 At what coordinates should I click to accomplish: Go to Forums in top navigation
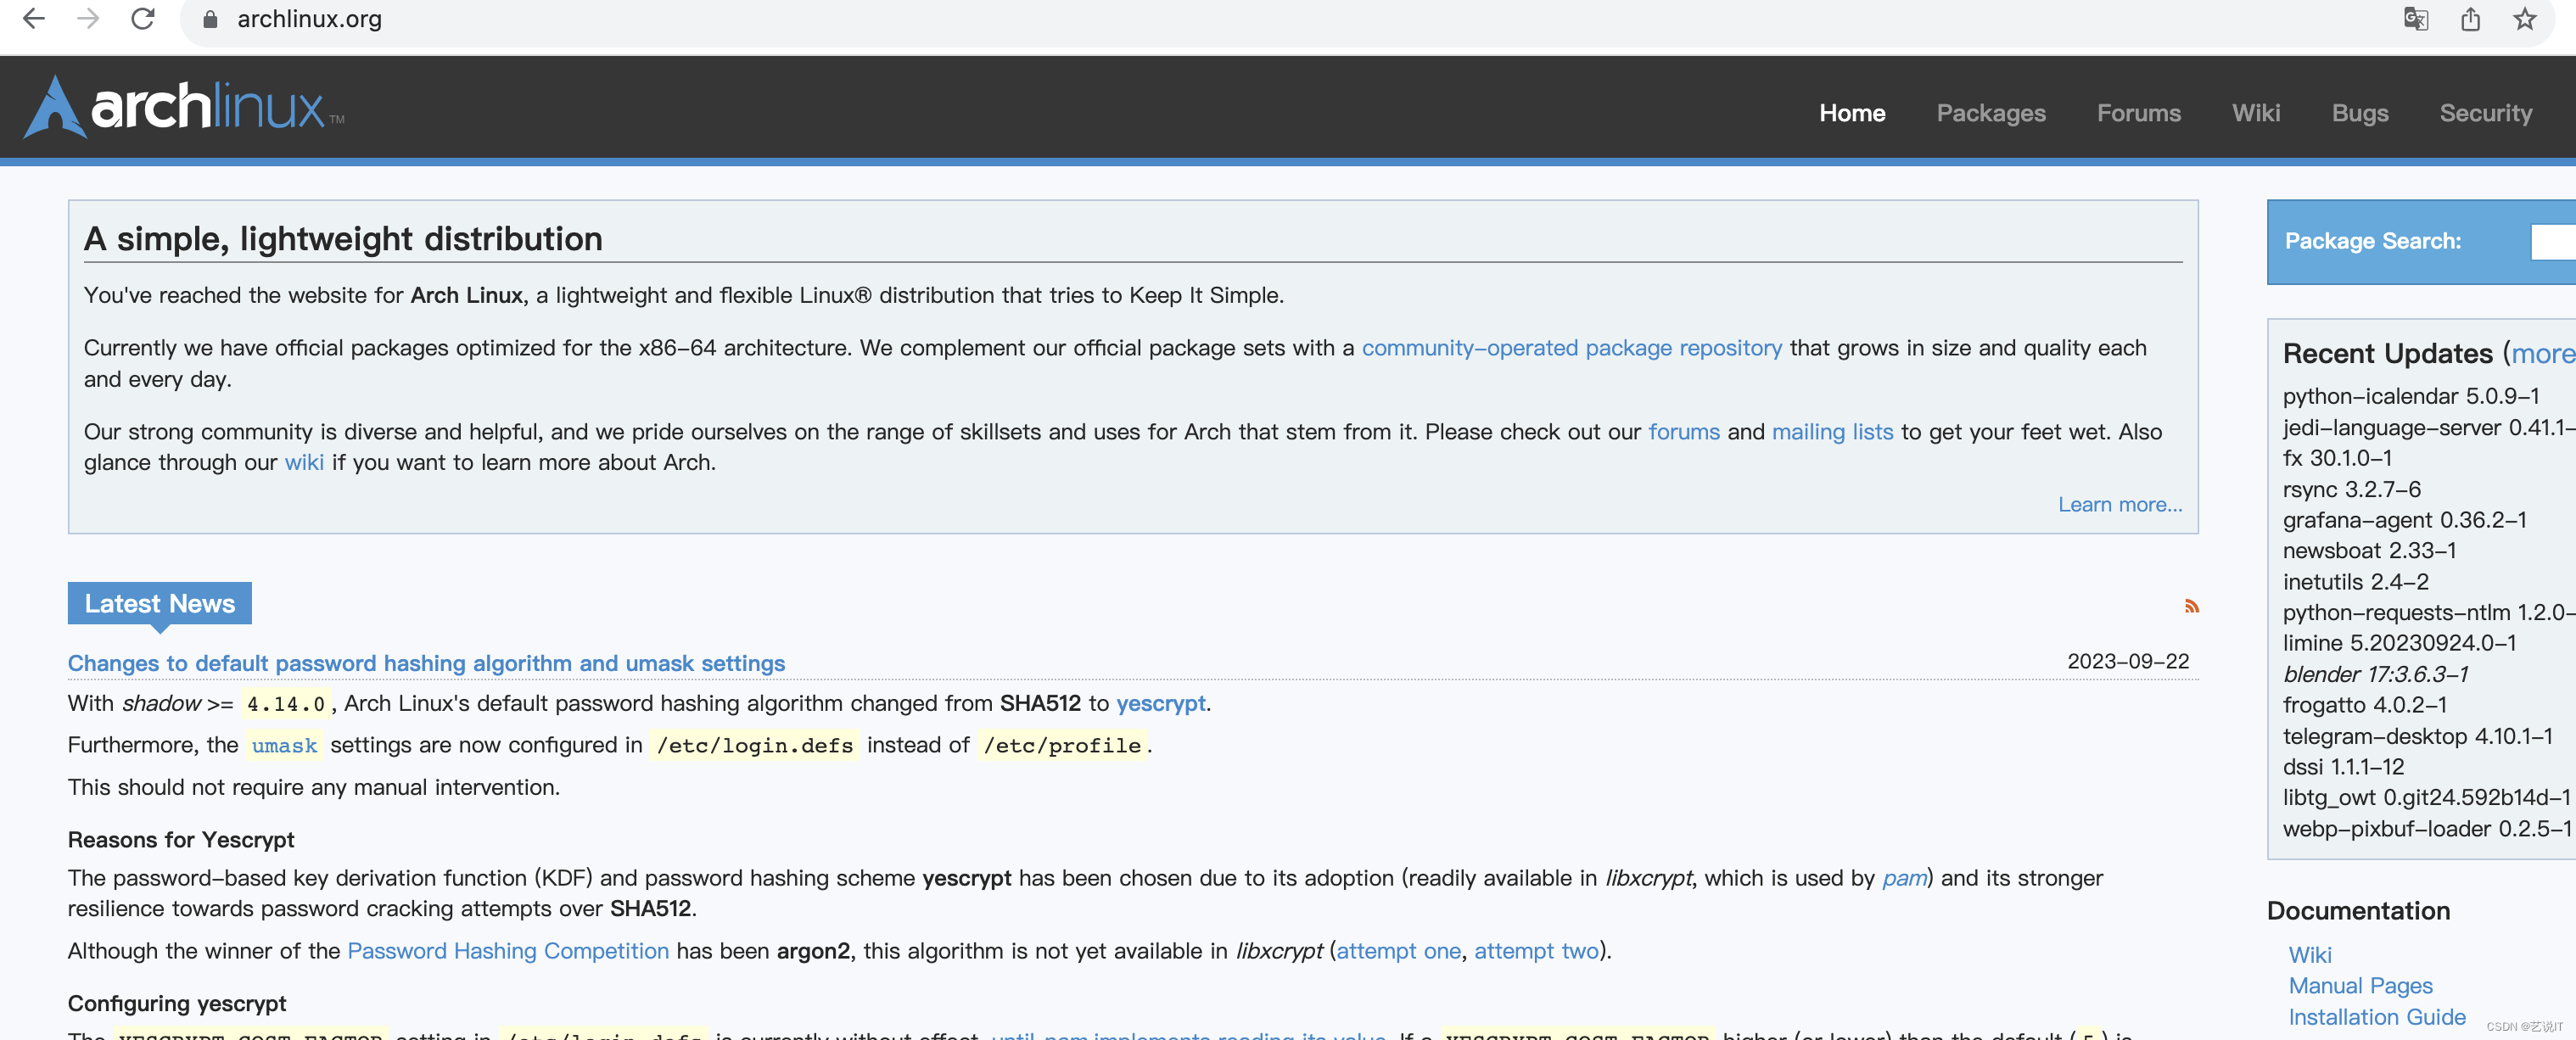point(2138,113)
